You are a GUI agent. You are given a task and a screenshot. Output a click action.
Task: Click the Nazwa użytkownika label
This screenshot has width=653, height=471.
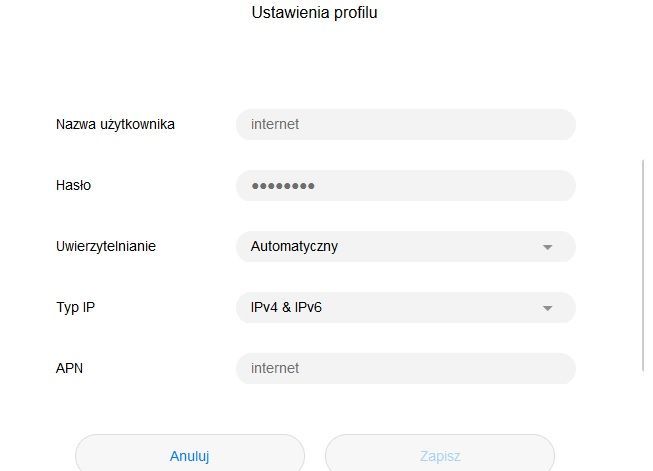(115, 124)
